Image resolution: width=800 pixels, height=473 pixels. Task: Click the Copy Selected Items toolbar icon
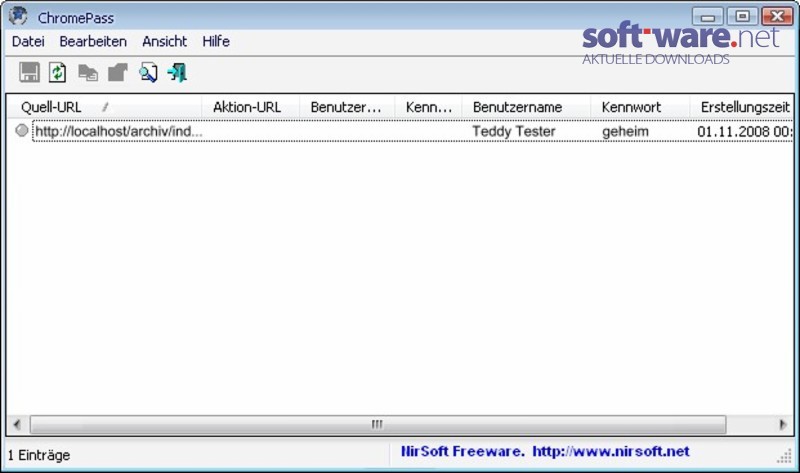(x=88, y=72)
